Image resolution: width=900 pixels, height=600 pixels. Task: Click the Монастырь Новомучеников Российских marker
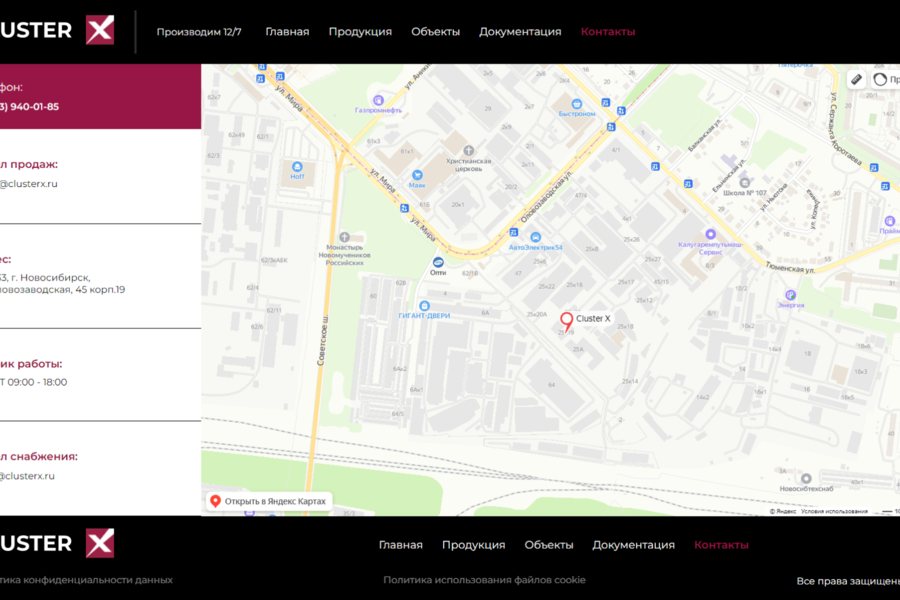tap(344, 237)
